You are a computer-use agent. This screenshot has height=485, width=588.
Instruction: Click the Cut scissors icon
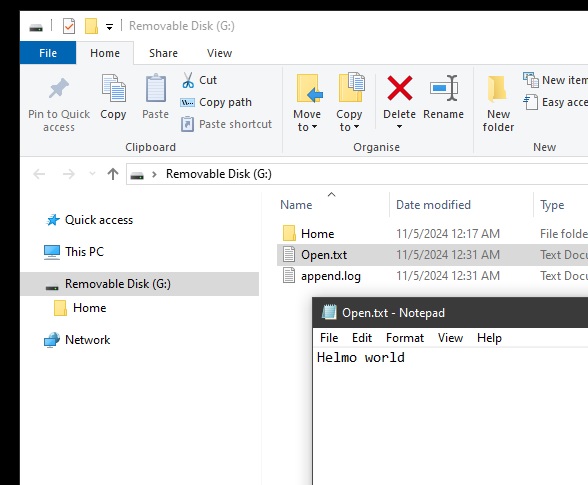188,80
